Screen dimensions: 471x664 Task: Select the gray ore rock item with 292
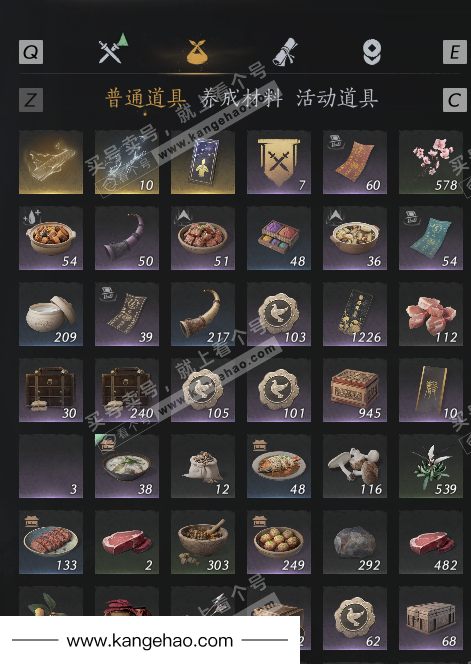point(355,542)
